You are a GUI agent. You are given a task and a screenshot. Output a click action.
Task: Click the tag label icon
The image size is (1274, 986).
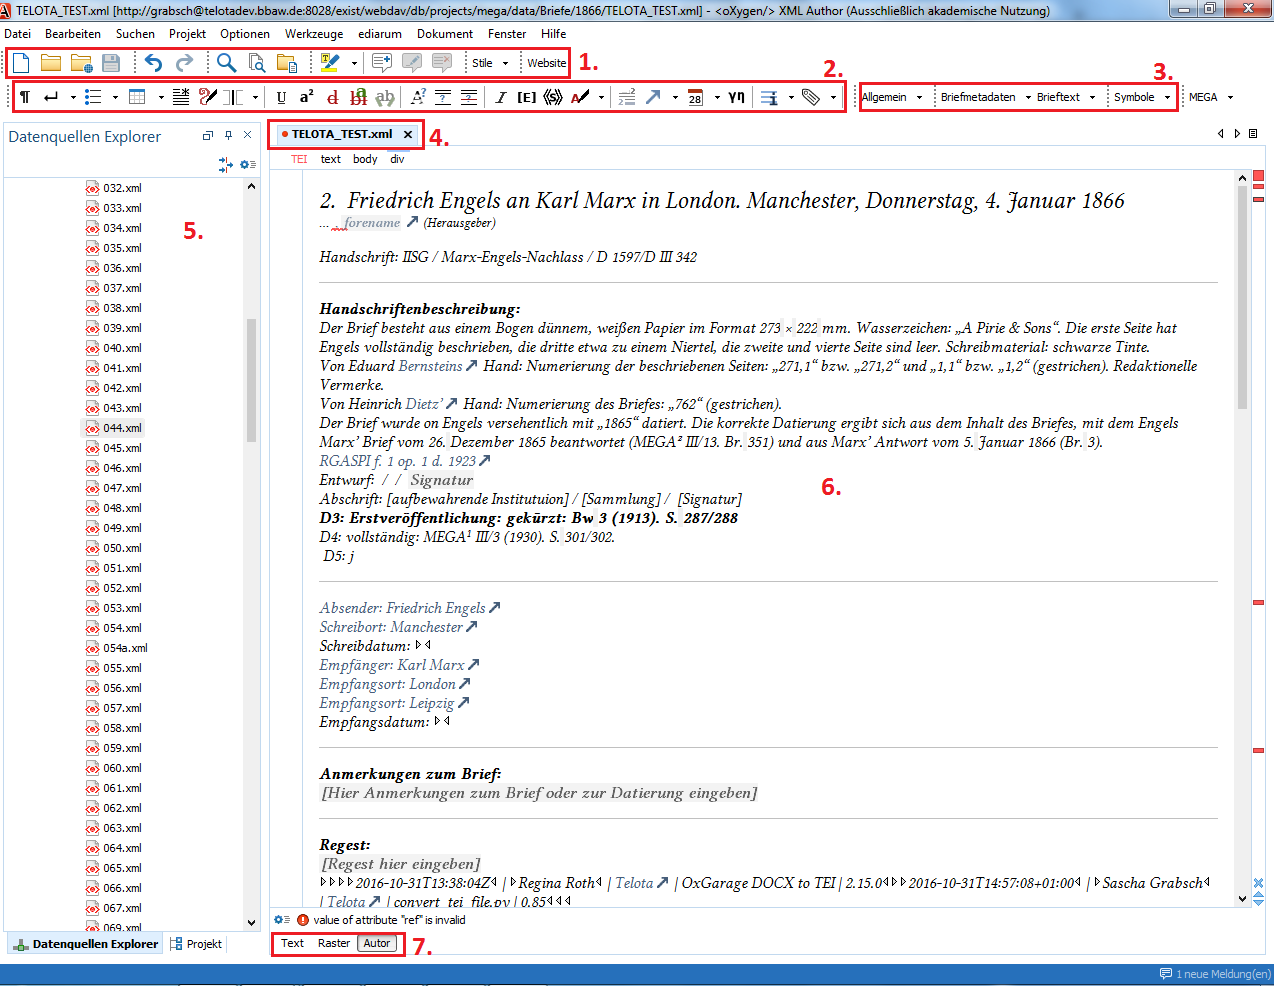click(x=811, y=97)
